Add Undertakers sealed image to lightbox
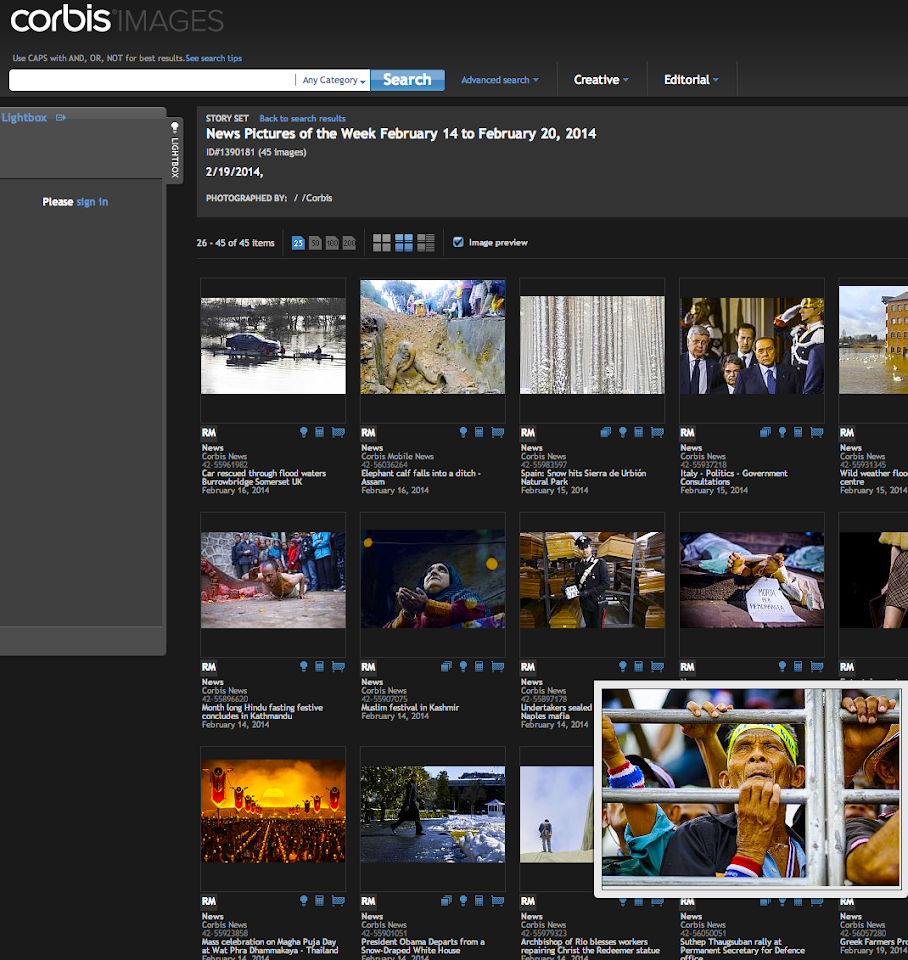Viewport: 908px width, 960px height. pyautogui.click(x=623, y=667)
